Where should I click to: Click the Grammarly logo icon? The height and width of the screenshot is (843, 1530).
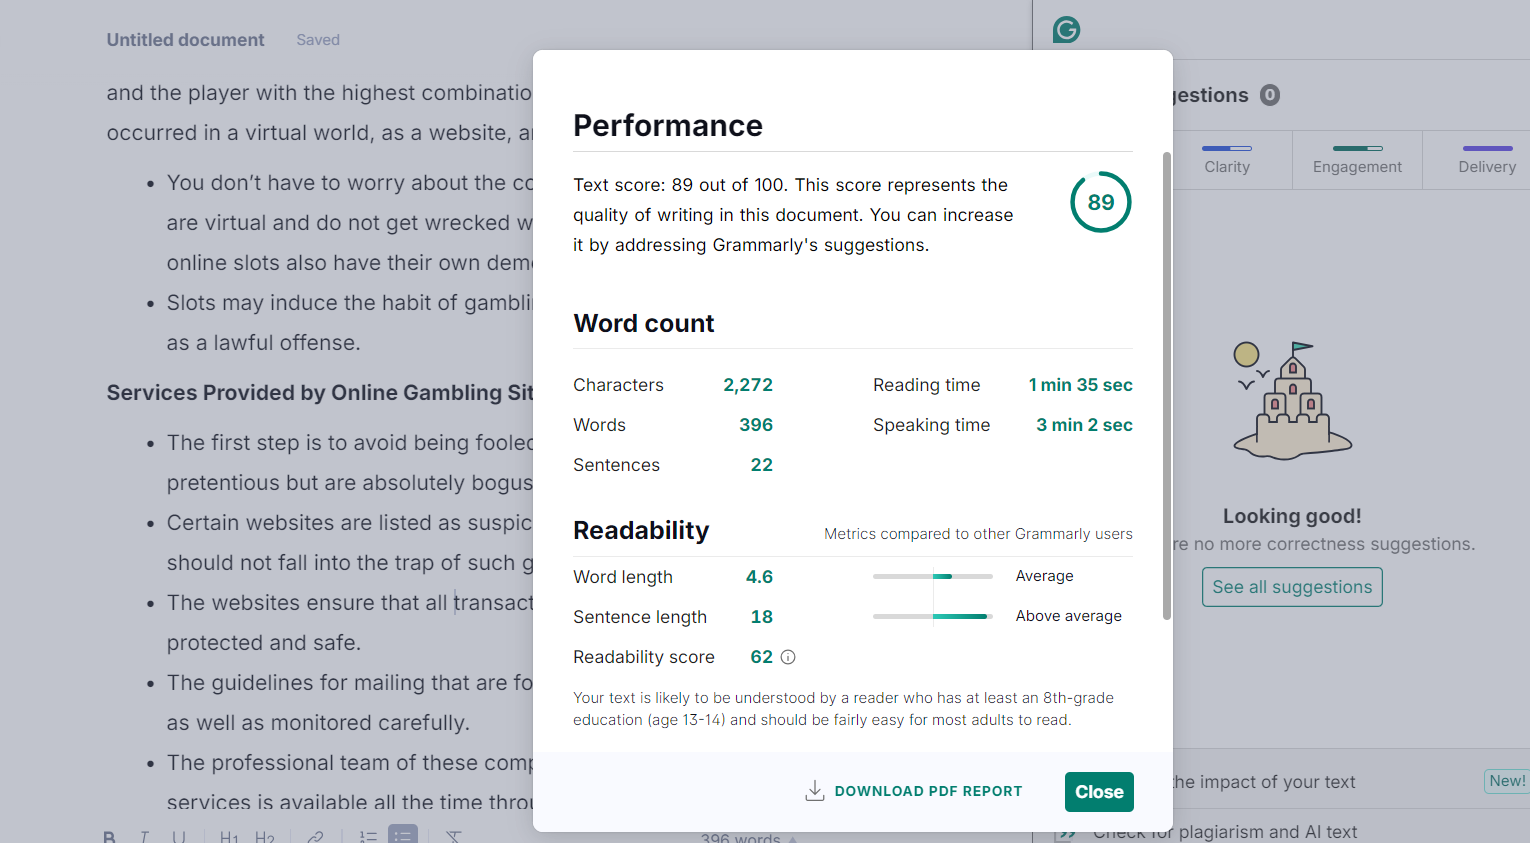[1067, 30]
